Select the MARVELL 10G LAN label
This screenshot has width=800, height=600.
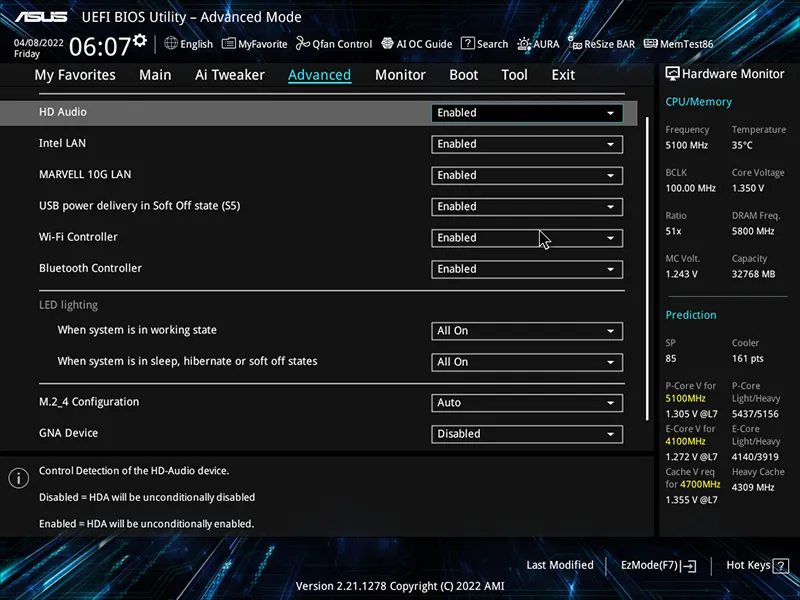(85, 174)
